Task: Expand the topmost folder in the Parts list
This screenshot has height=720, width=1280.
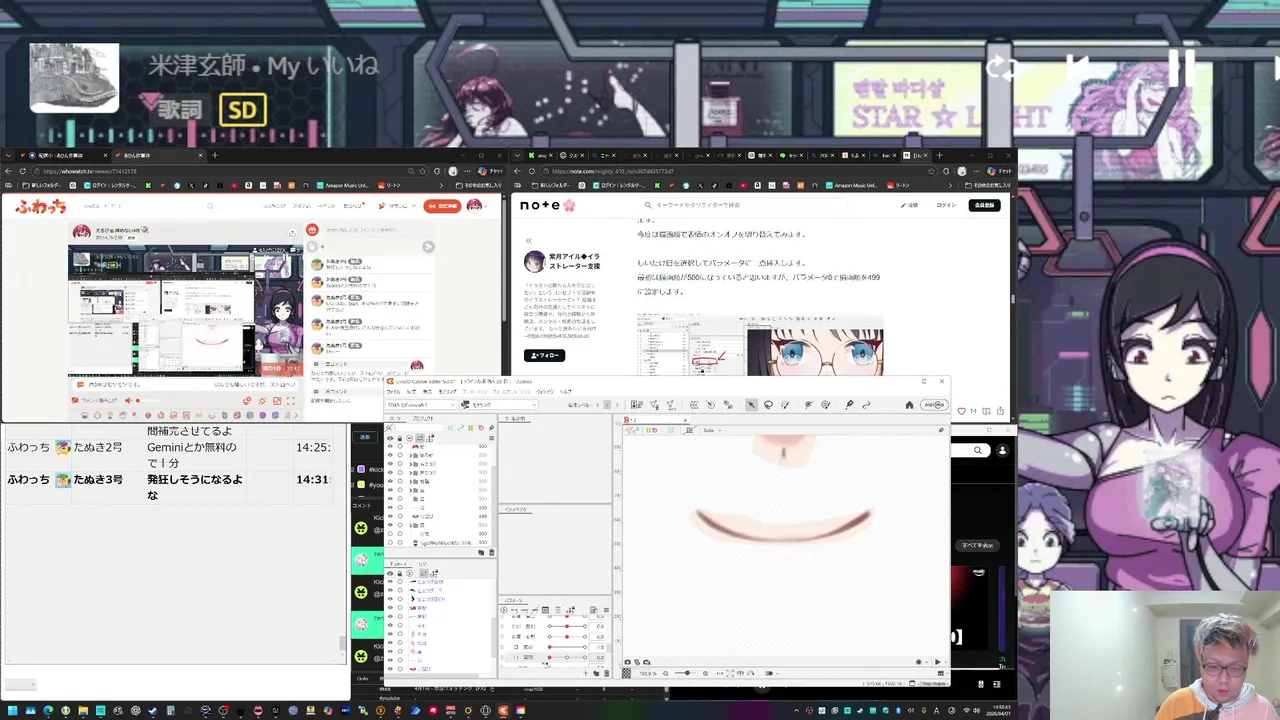Action: click(x=411, y=455)
